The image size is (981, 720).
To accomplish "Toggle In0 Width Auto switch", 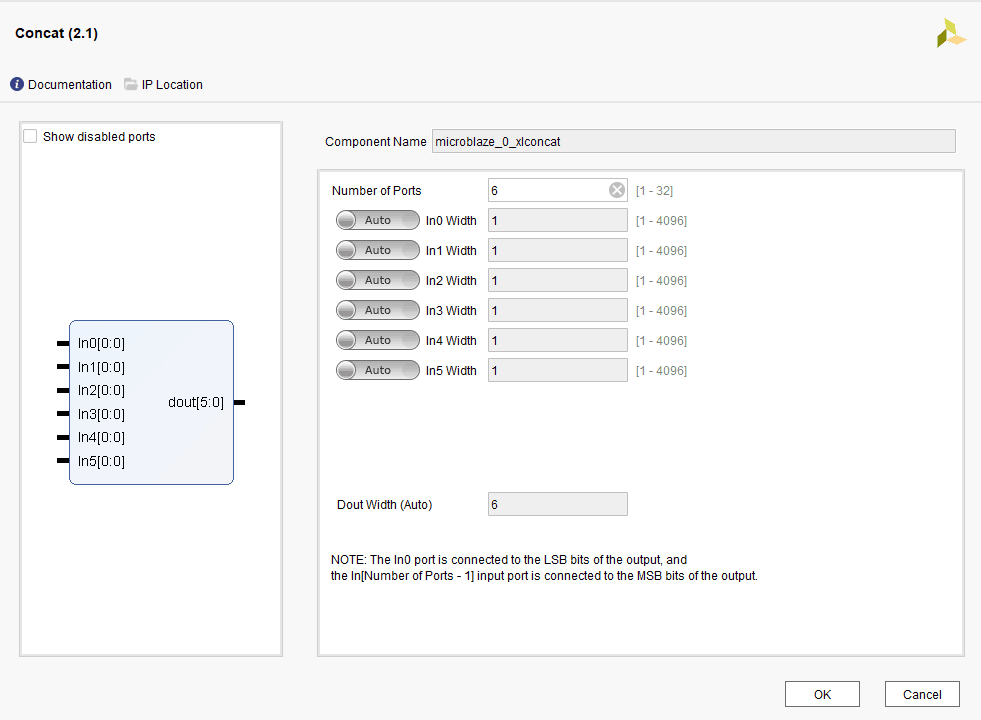I will point(377,221).
